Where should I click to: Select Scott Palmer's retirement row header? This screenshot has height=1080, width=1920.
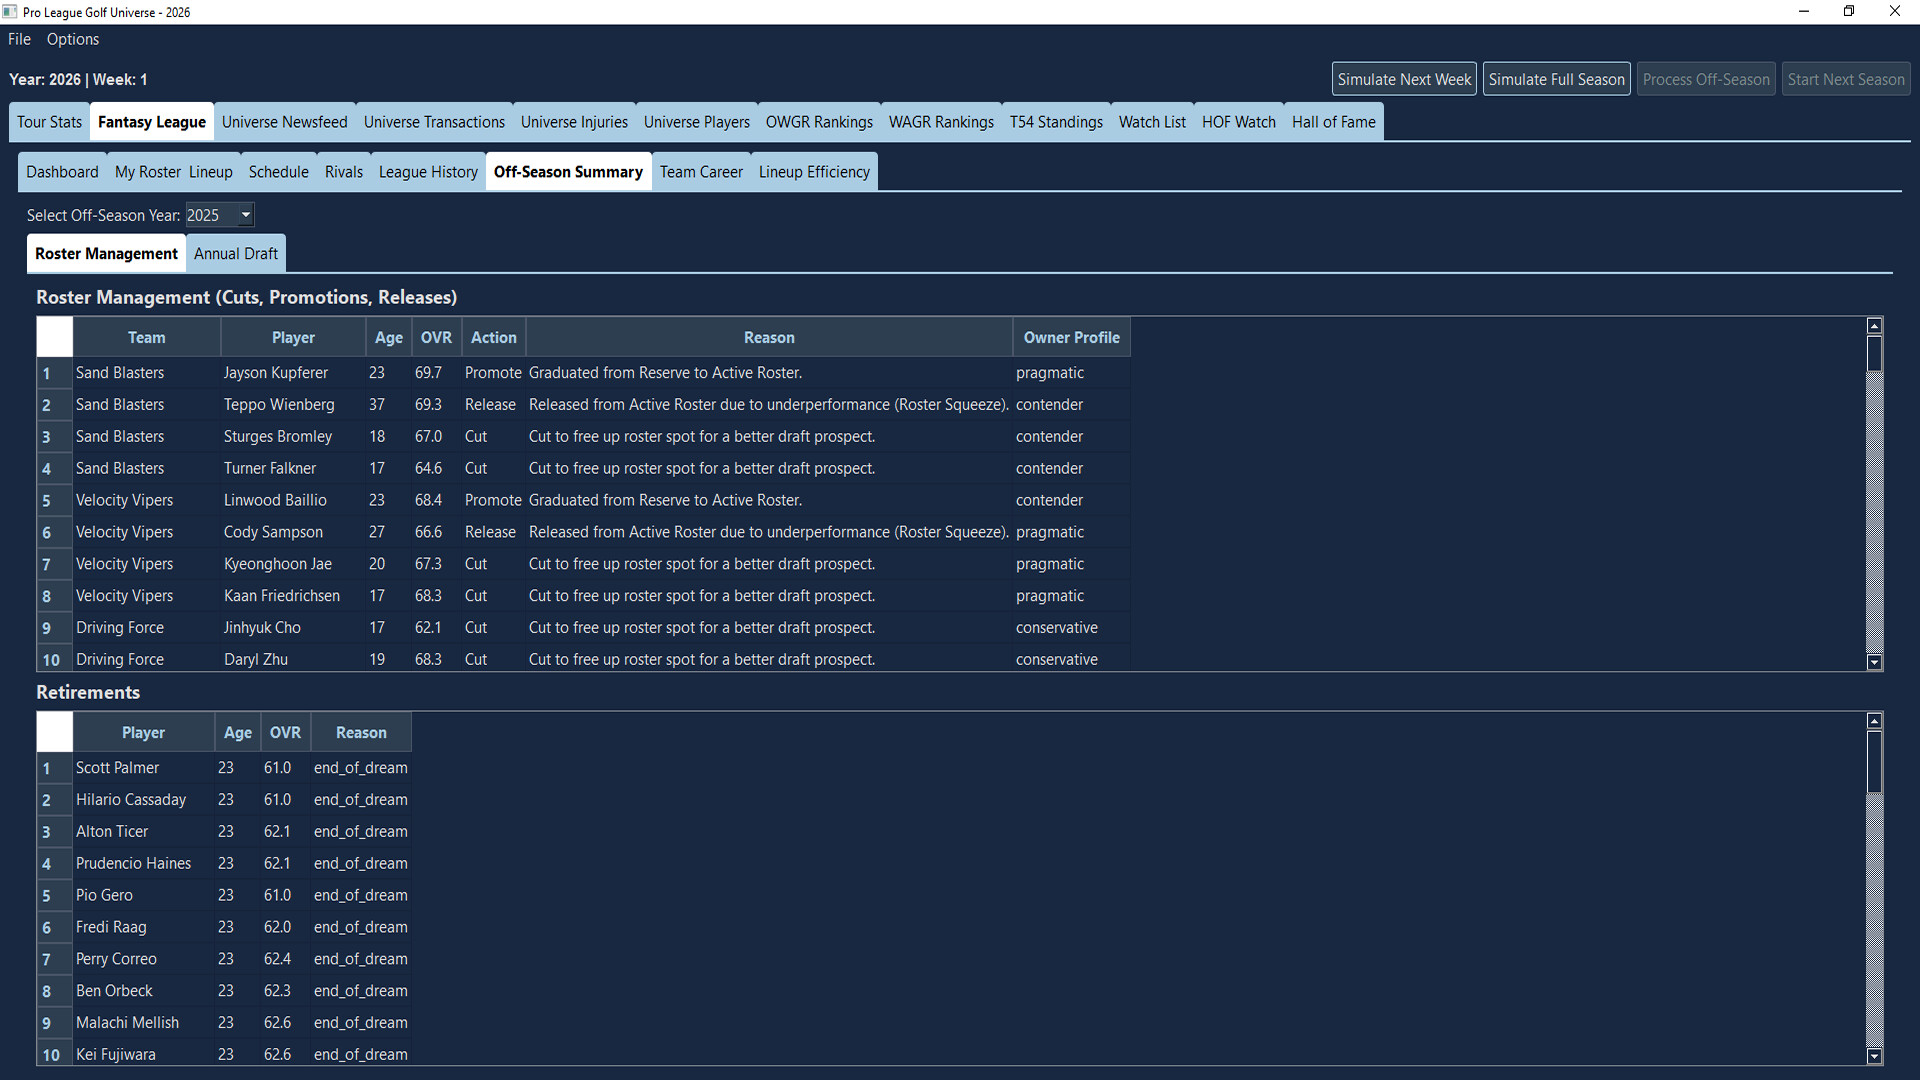point(54,767)
